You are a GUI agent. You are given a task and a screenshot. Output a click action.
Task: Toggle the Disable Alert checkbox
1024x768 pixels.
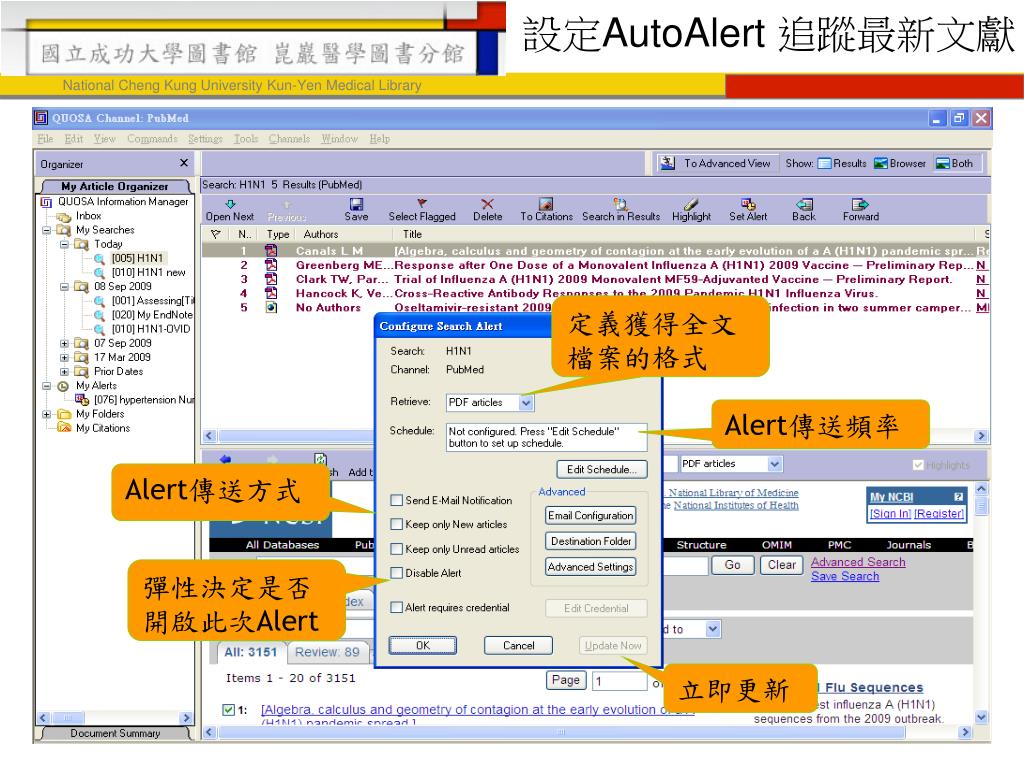pos(396,573)
